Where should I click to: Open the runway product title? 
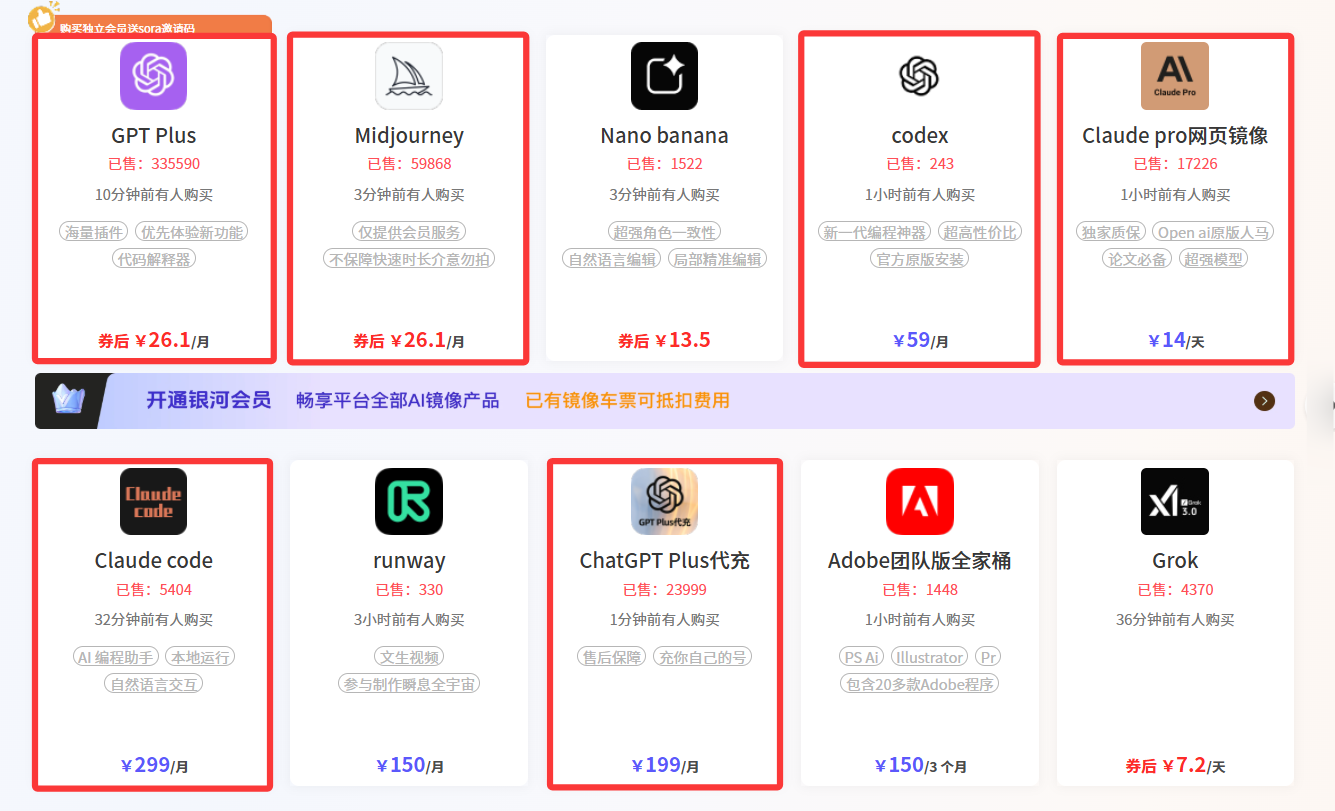click(x=409, y=561)
